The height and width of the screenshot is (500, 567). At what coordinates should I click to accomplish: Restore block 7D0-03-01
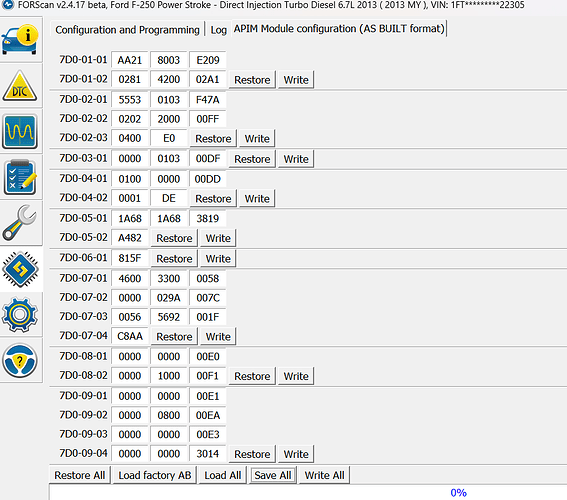pyautogui.click(x=252, y=159)
